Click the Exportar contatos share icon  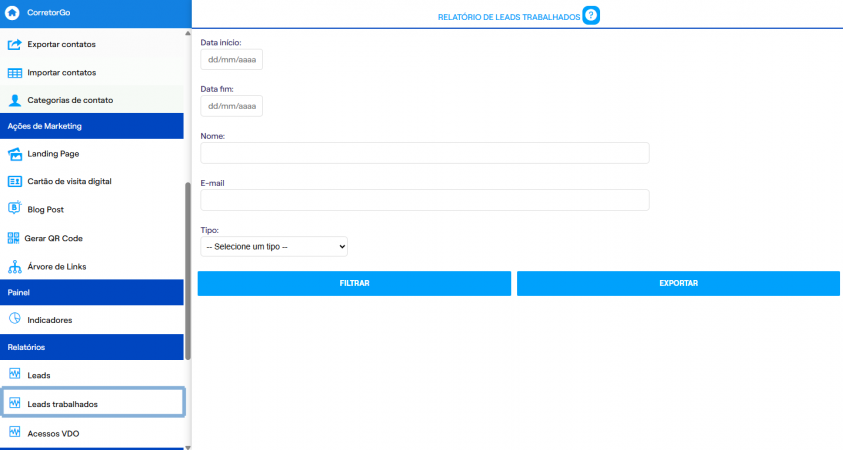point(15,44)
